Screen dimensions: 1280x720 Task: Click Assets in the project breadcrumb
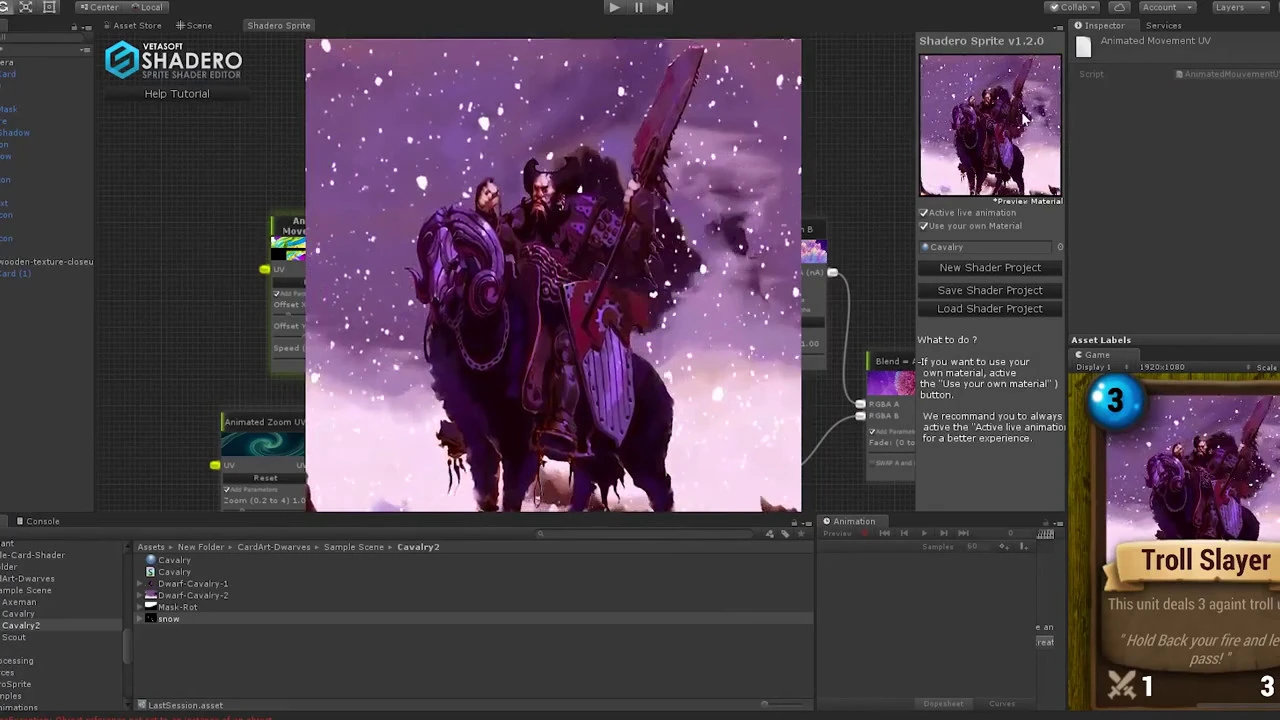pos(151,547)
